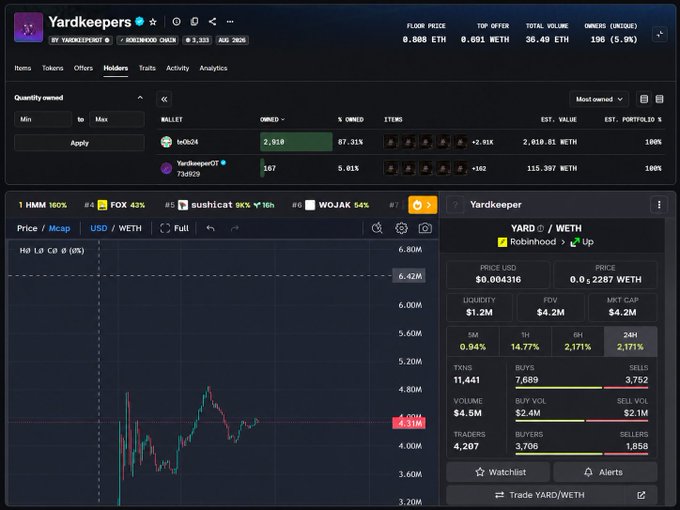The width and height of the screenshot is (680, 510).
Task: Star the Yardkeepers collection as favorite
Action: click(153, 22)
